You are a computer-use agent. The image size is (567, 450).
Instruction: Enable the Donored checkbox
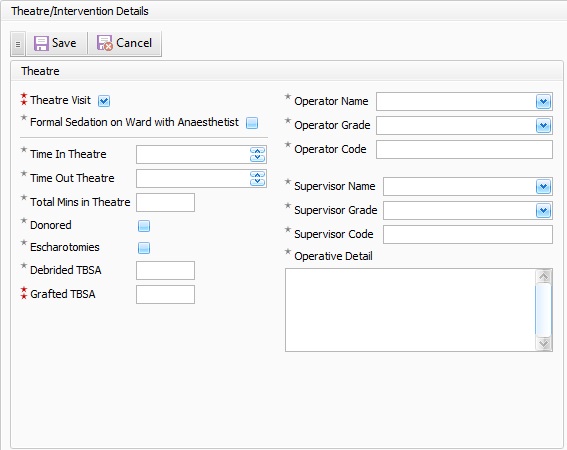[144, 226]
